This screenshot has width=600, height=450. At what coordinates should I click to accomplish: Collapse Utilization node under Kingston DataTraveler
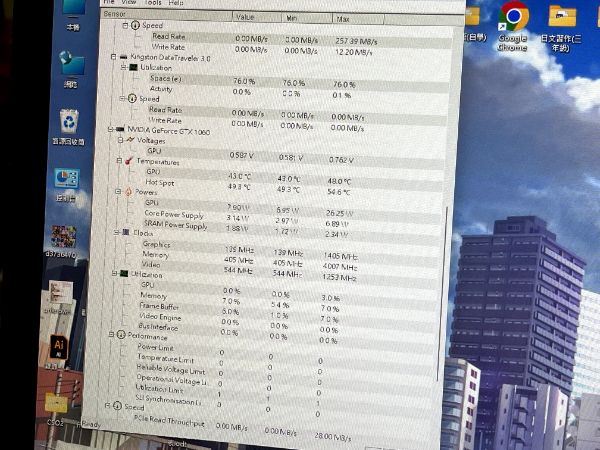click(123, 67)
